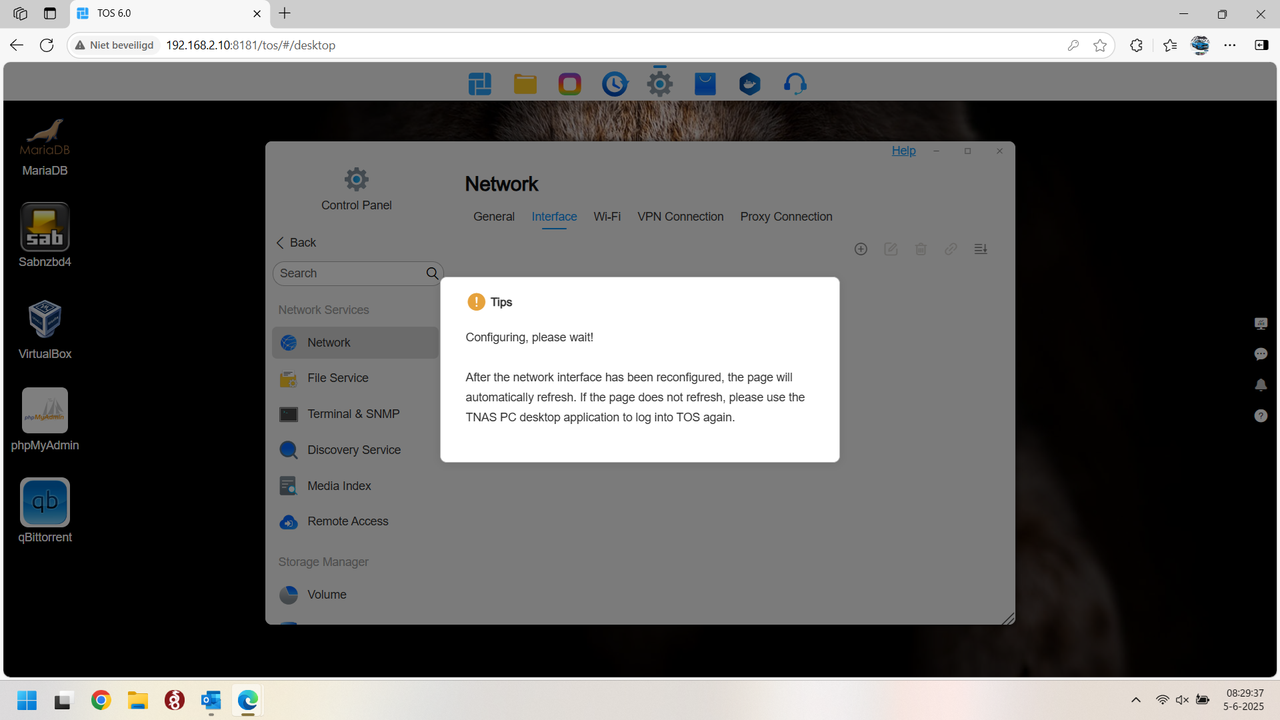Open the clock Backup icon in the top dock
The height and width of the screenshot is (720, 1280).
[614, 83]
